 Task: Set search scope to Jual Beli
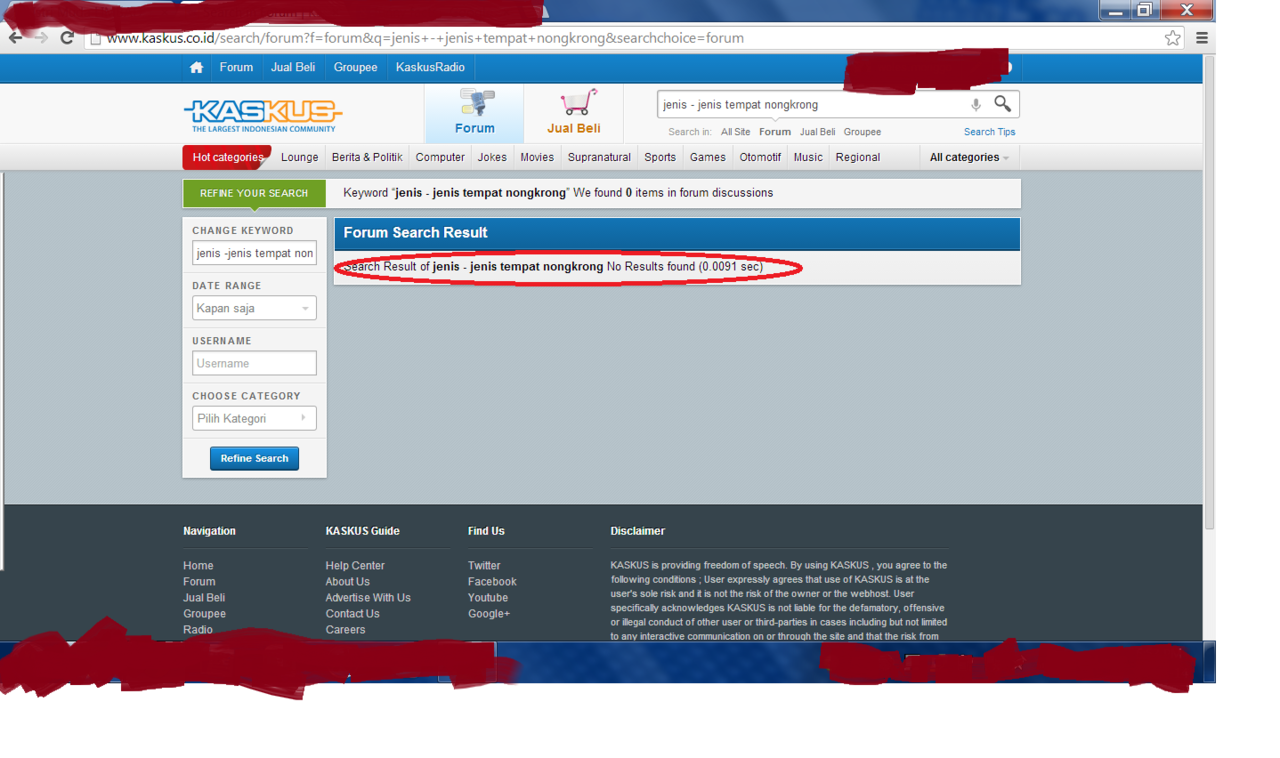coord(817,132)
